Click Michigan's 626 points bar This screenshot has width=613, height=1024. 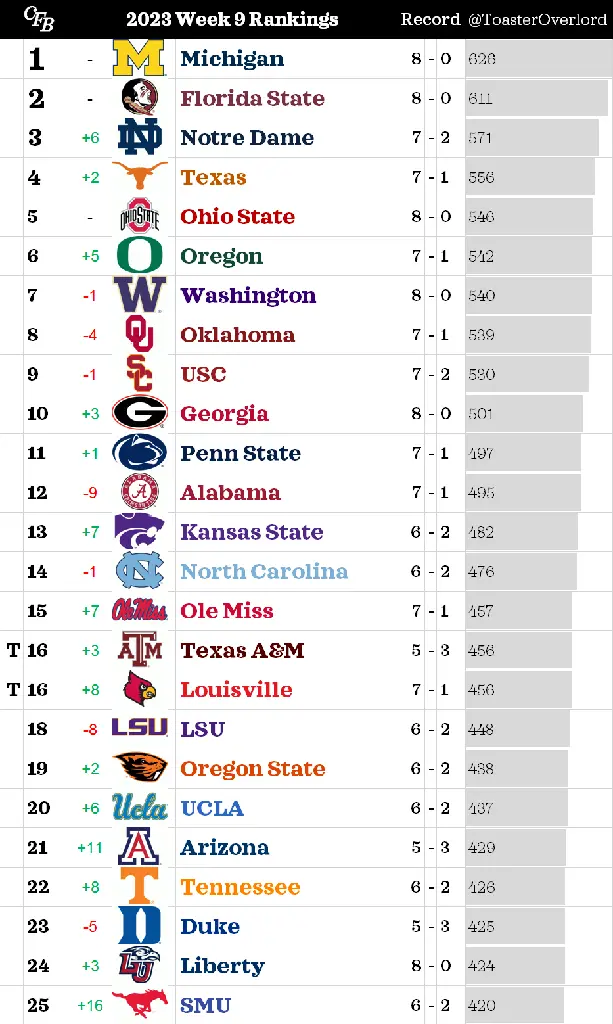[539, 59]
